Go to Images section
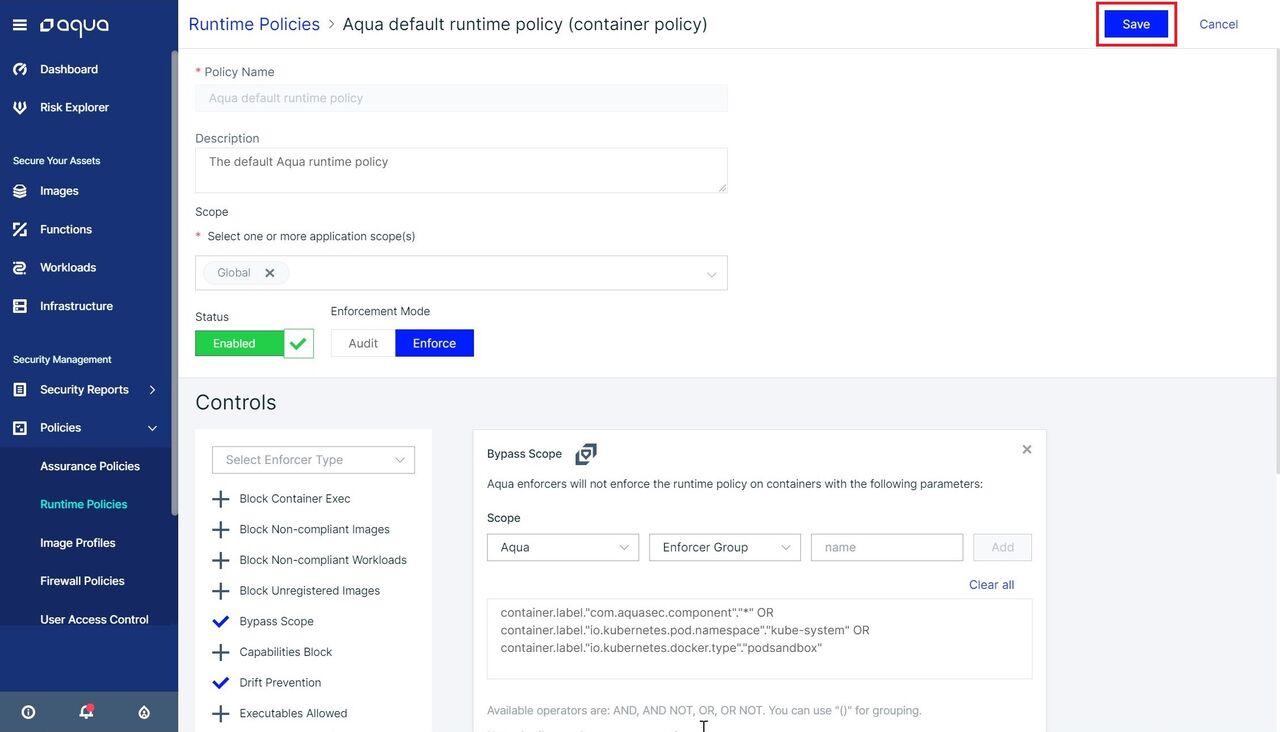Image resolution: width=1280 pixels, height=732 pixels. pyautogui.click(x=59, y=191)
